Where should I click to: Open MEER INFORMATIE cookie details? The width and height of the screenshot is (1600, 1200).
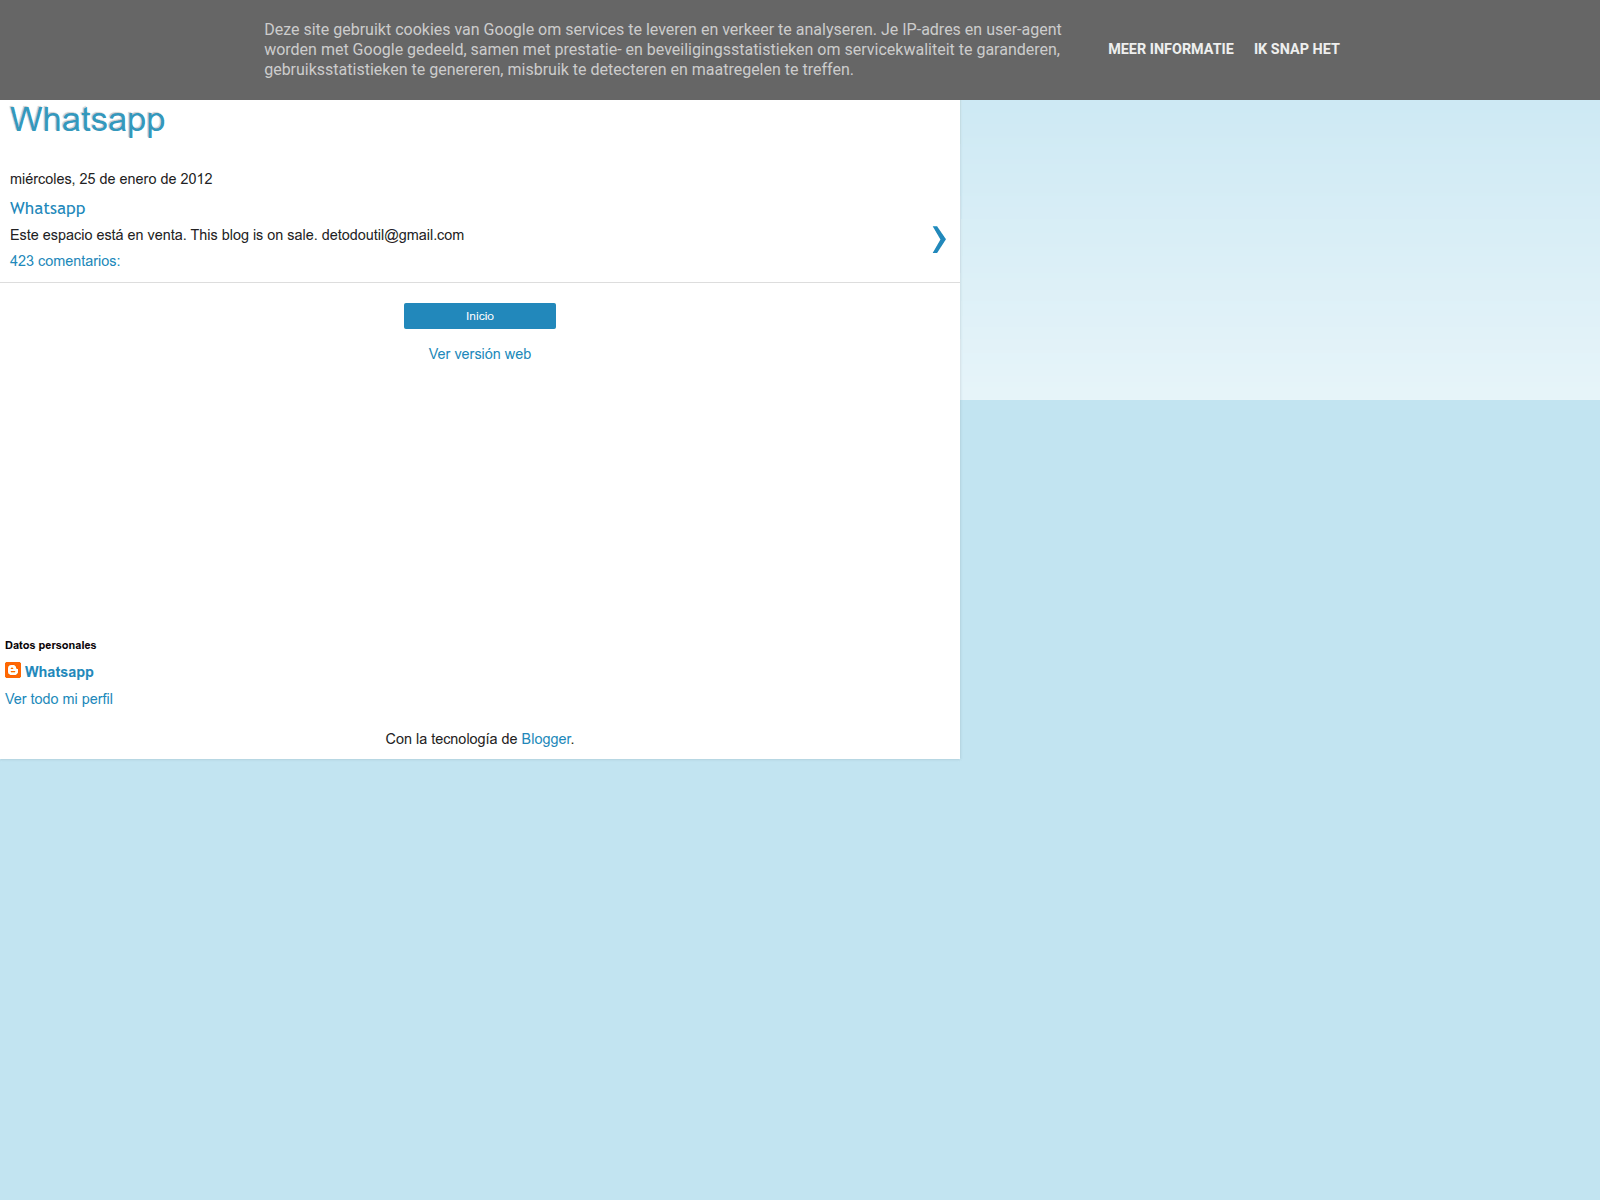pyautogui.click(x=1170, y=48)
